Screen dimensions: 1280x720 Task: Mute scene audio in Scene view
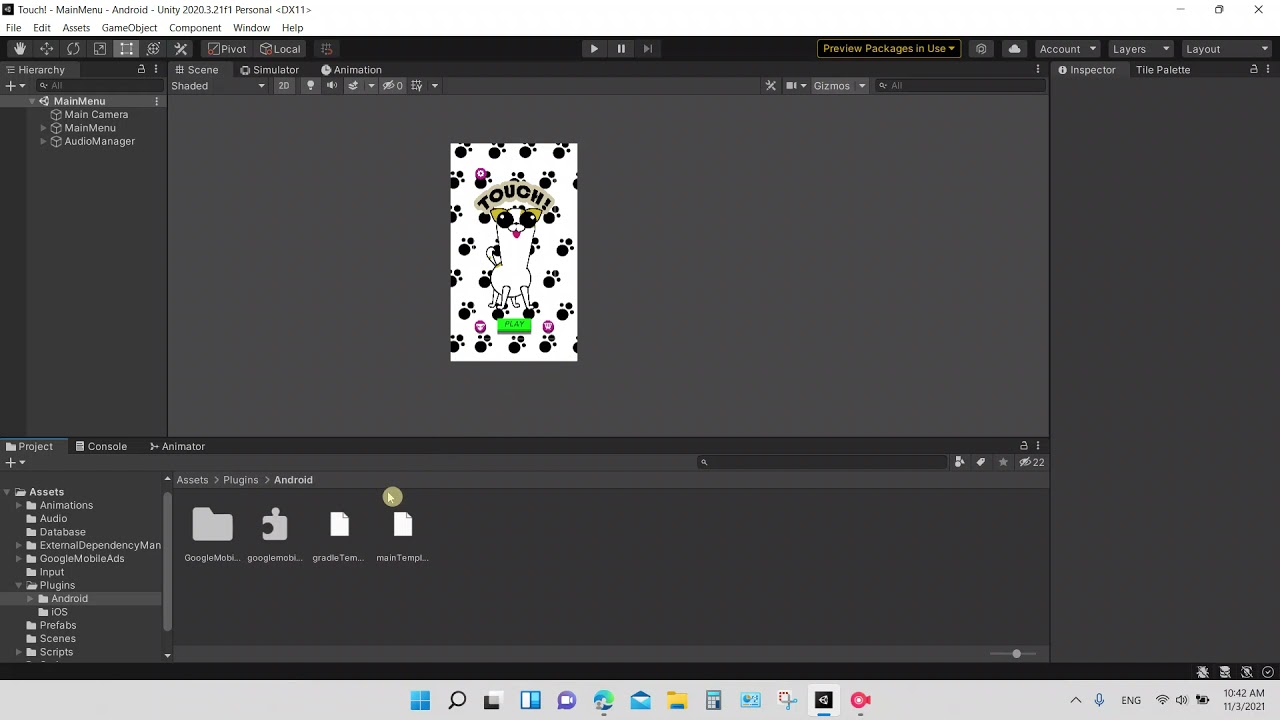[331, 85]
